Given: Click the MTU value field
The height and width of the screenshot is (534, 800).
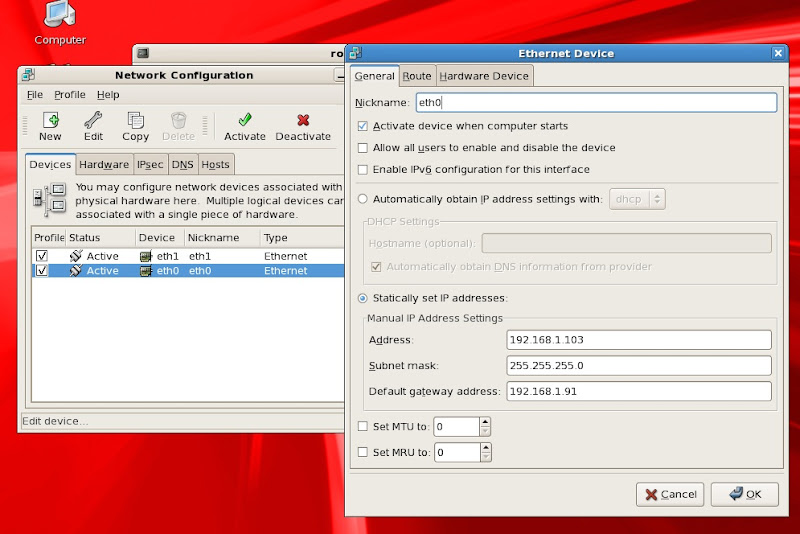Looking at the screenshot, I should pos(457,426).
